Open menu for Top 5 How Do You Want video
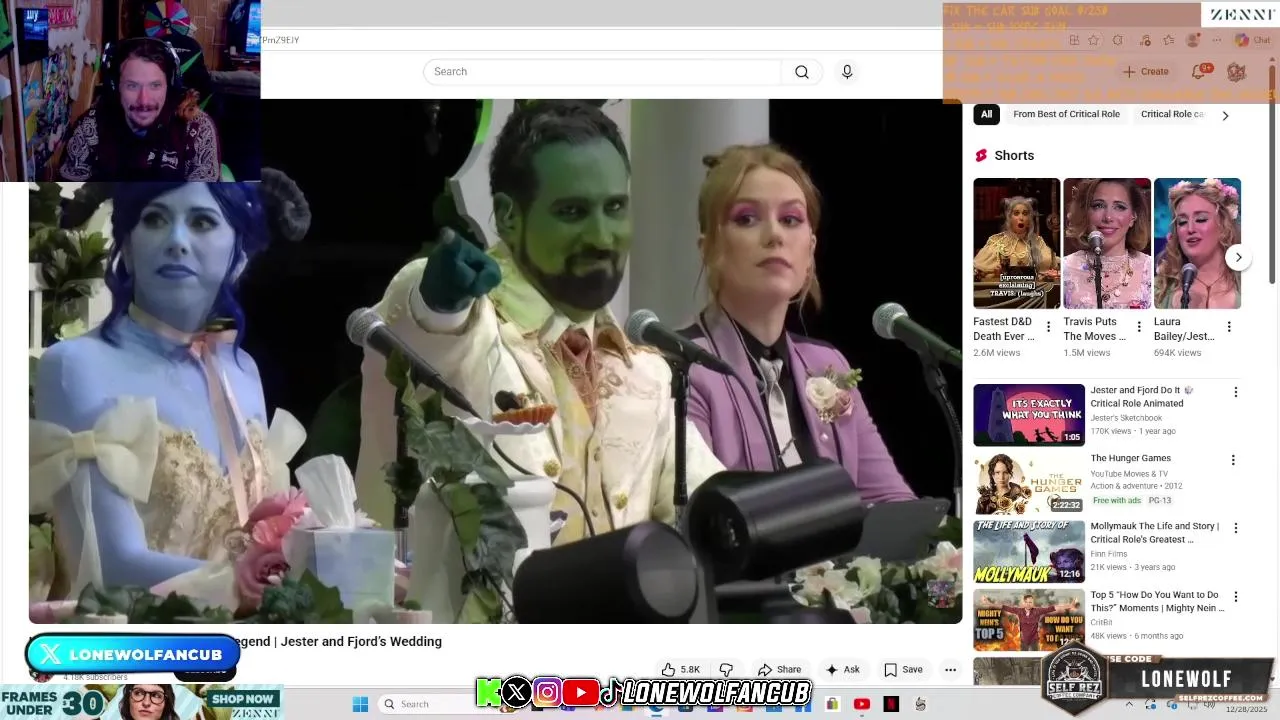 [1235, 597]
